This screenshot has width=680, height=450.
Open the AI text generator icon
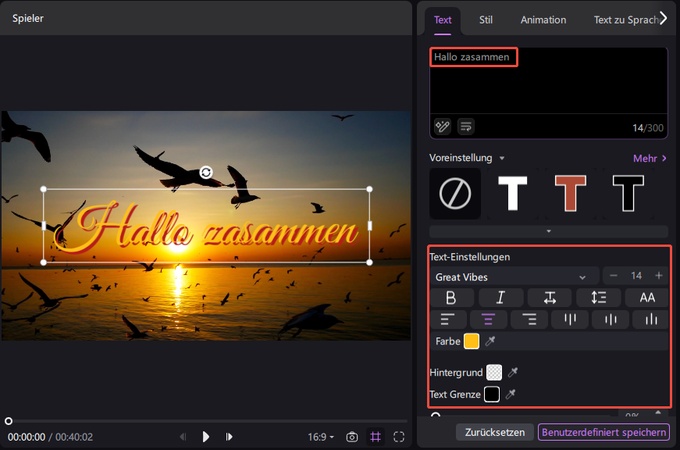(442, 127)
